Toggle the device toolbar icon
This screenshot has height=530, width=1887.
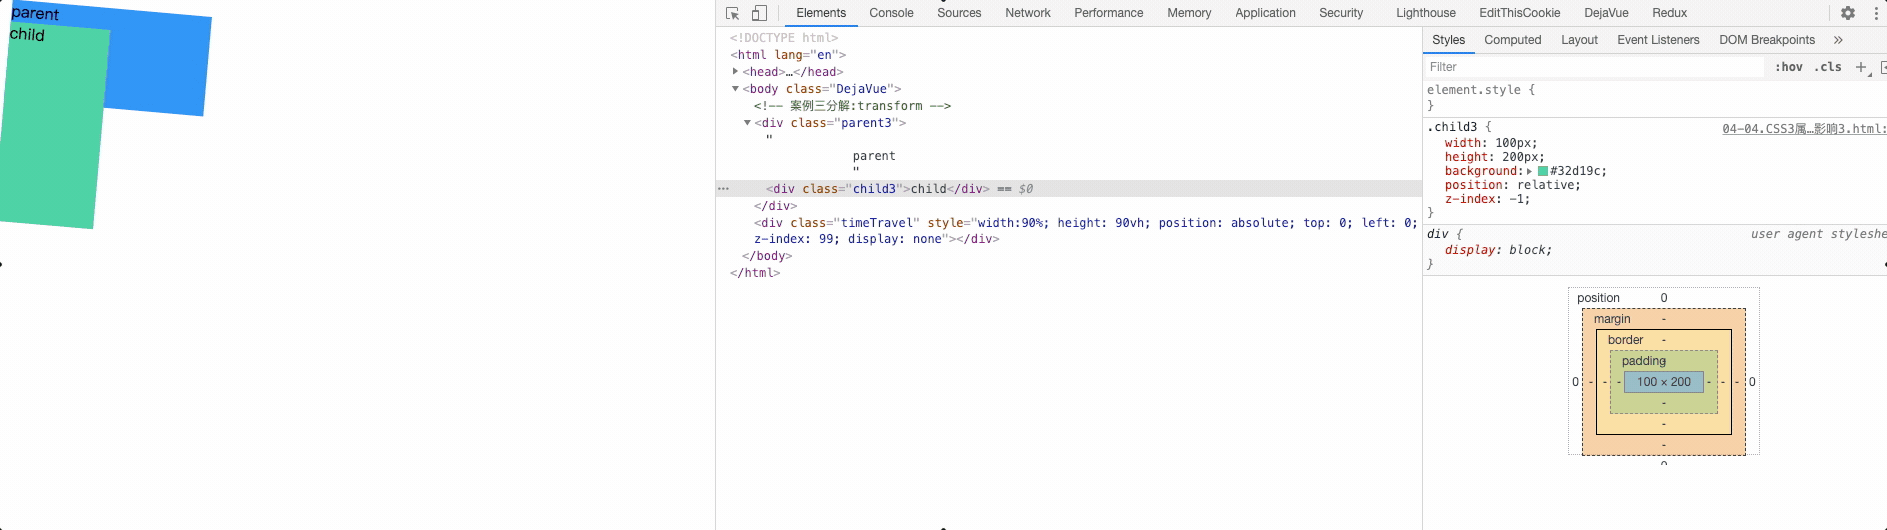point(759,13)
